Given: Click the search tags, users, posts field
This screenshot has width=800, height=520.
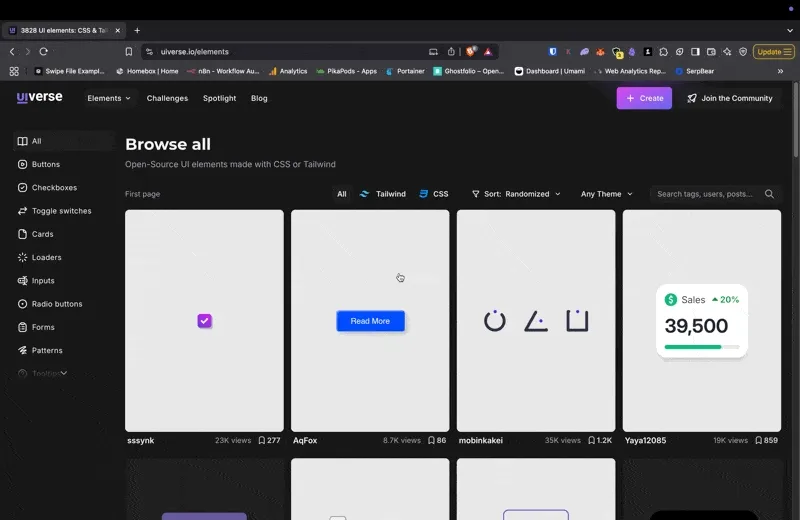Looking at the screenshot, I should pyautogui.click(x=705, y=194).
